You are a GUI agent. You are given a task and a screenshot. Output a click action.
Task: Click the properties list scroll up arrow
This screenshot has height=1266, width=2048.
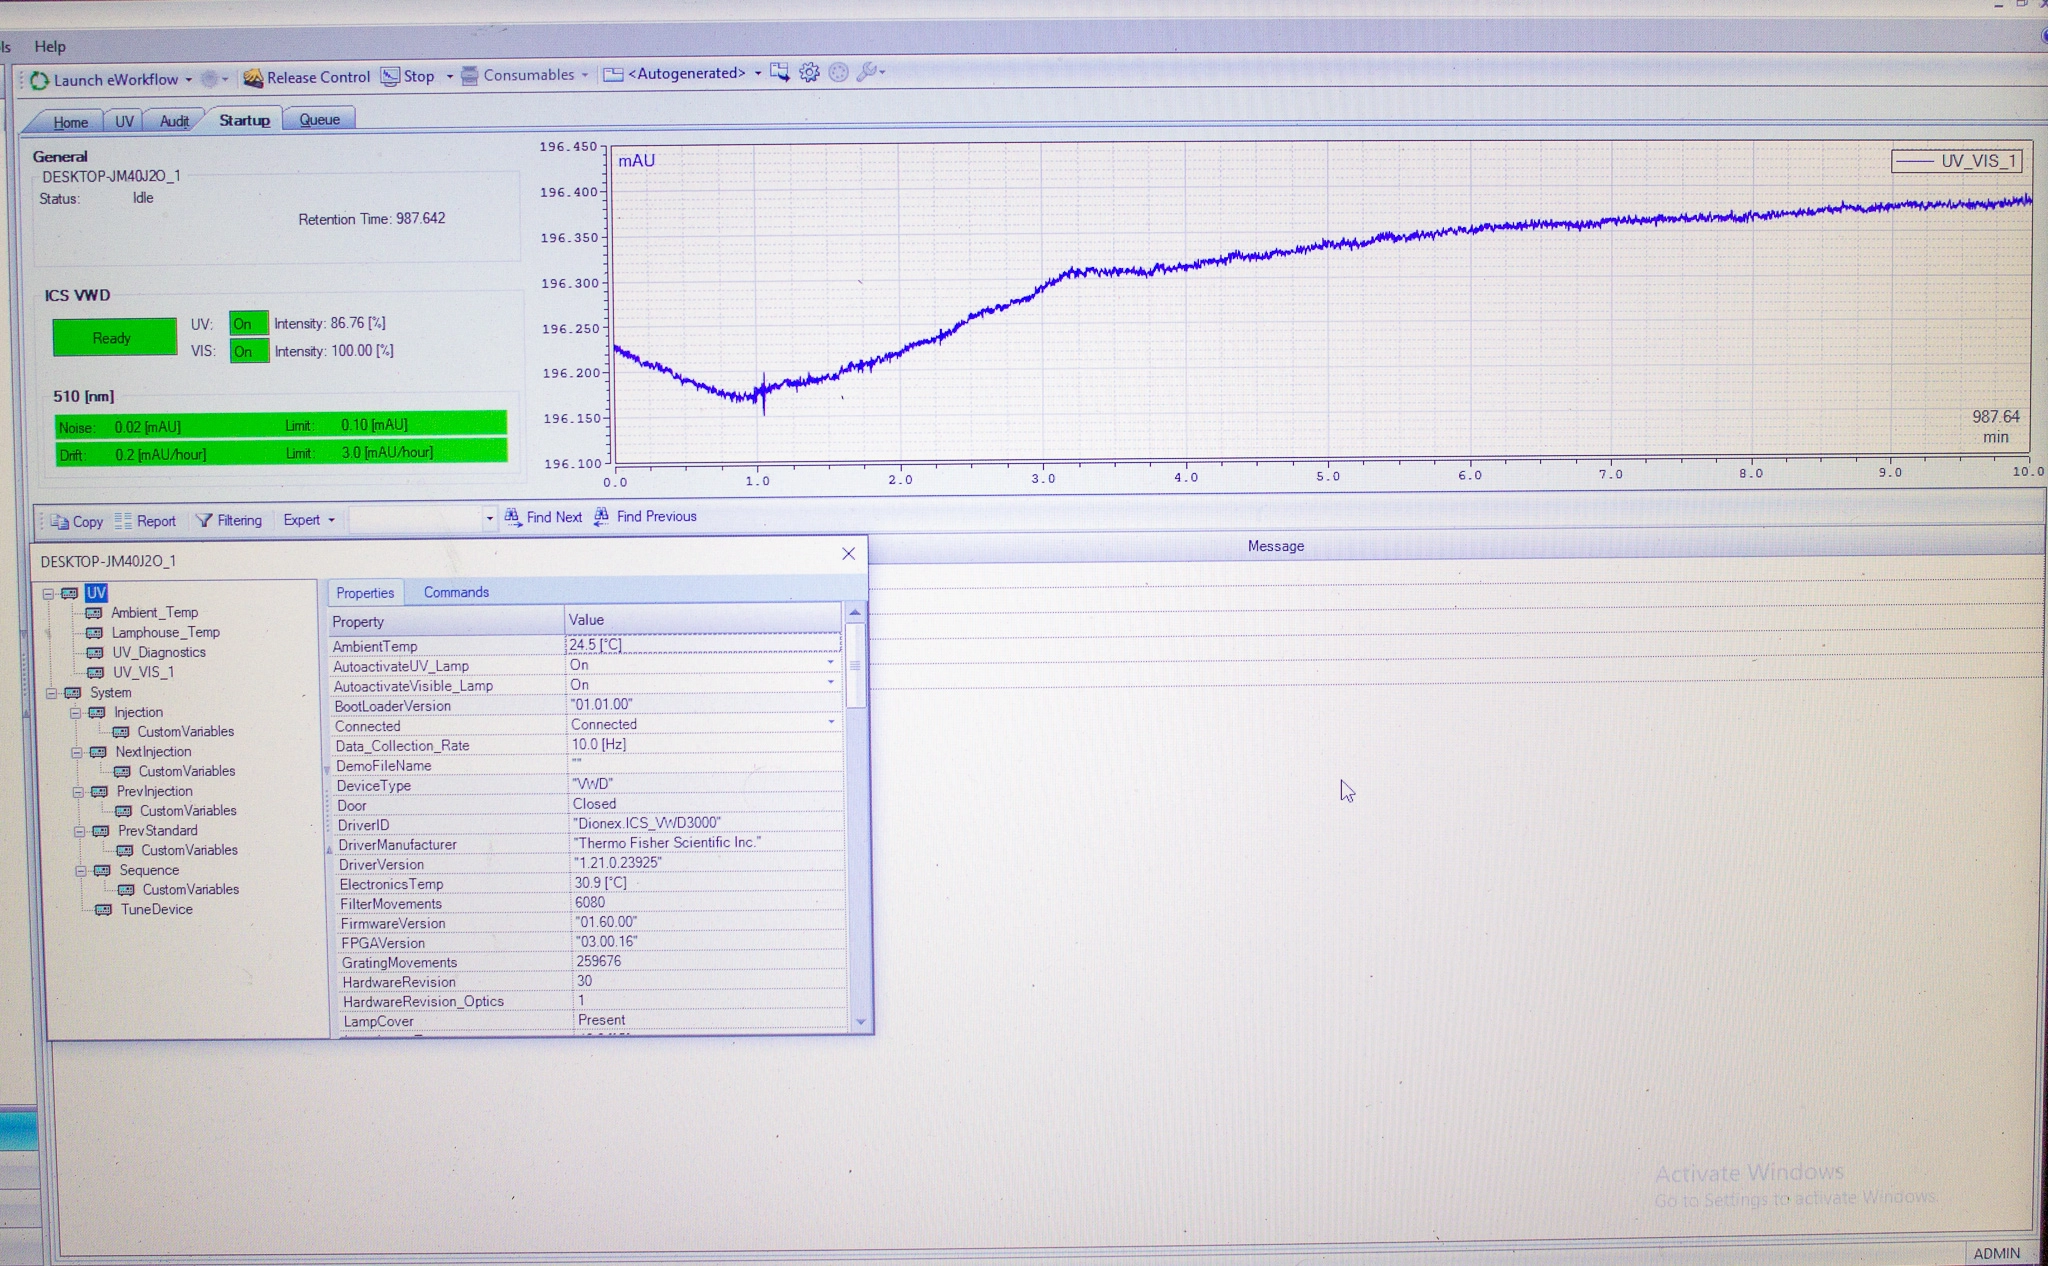[x=854, y=611]
